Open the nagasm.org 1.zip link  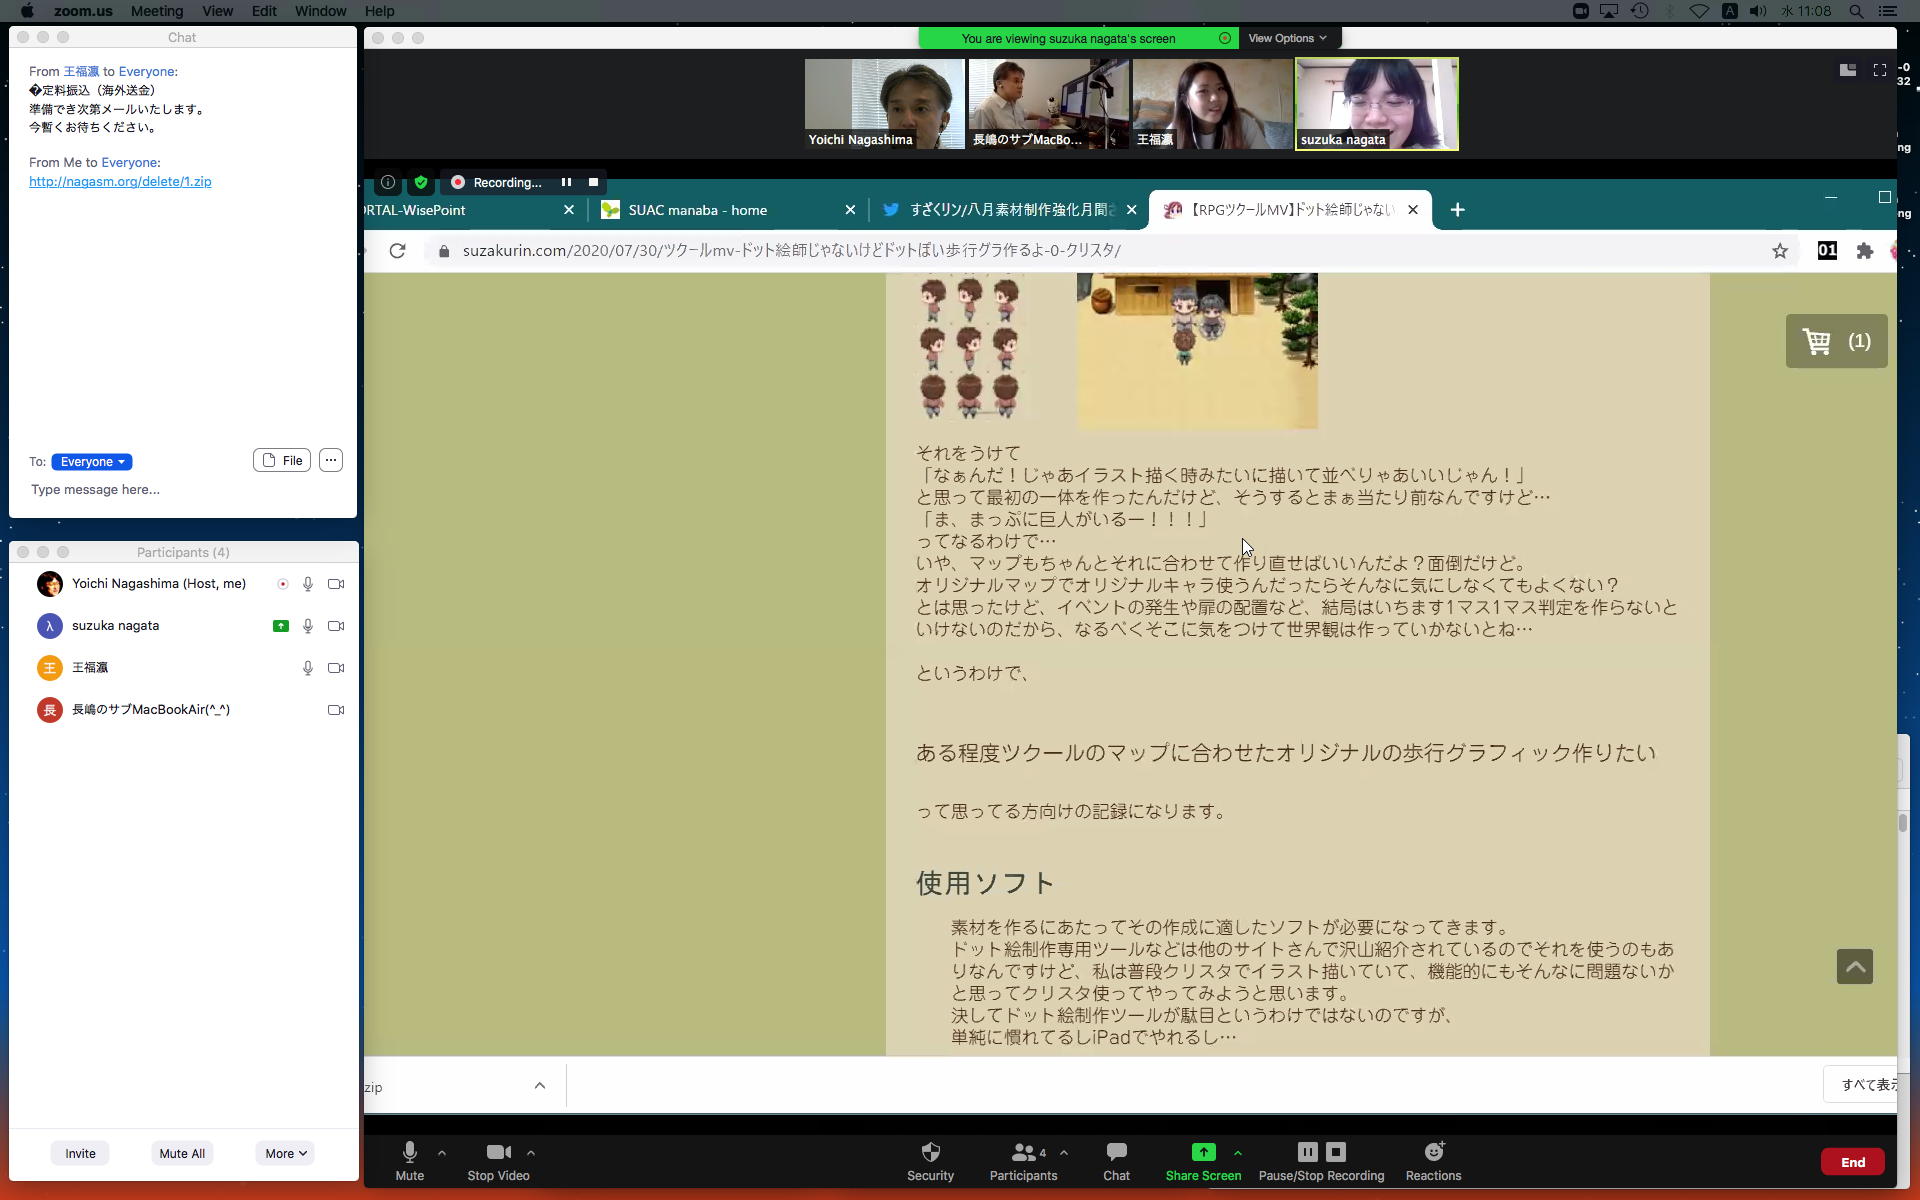120,182
